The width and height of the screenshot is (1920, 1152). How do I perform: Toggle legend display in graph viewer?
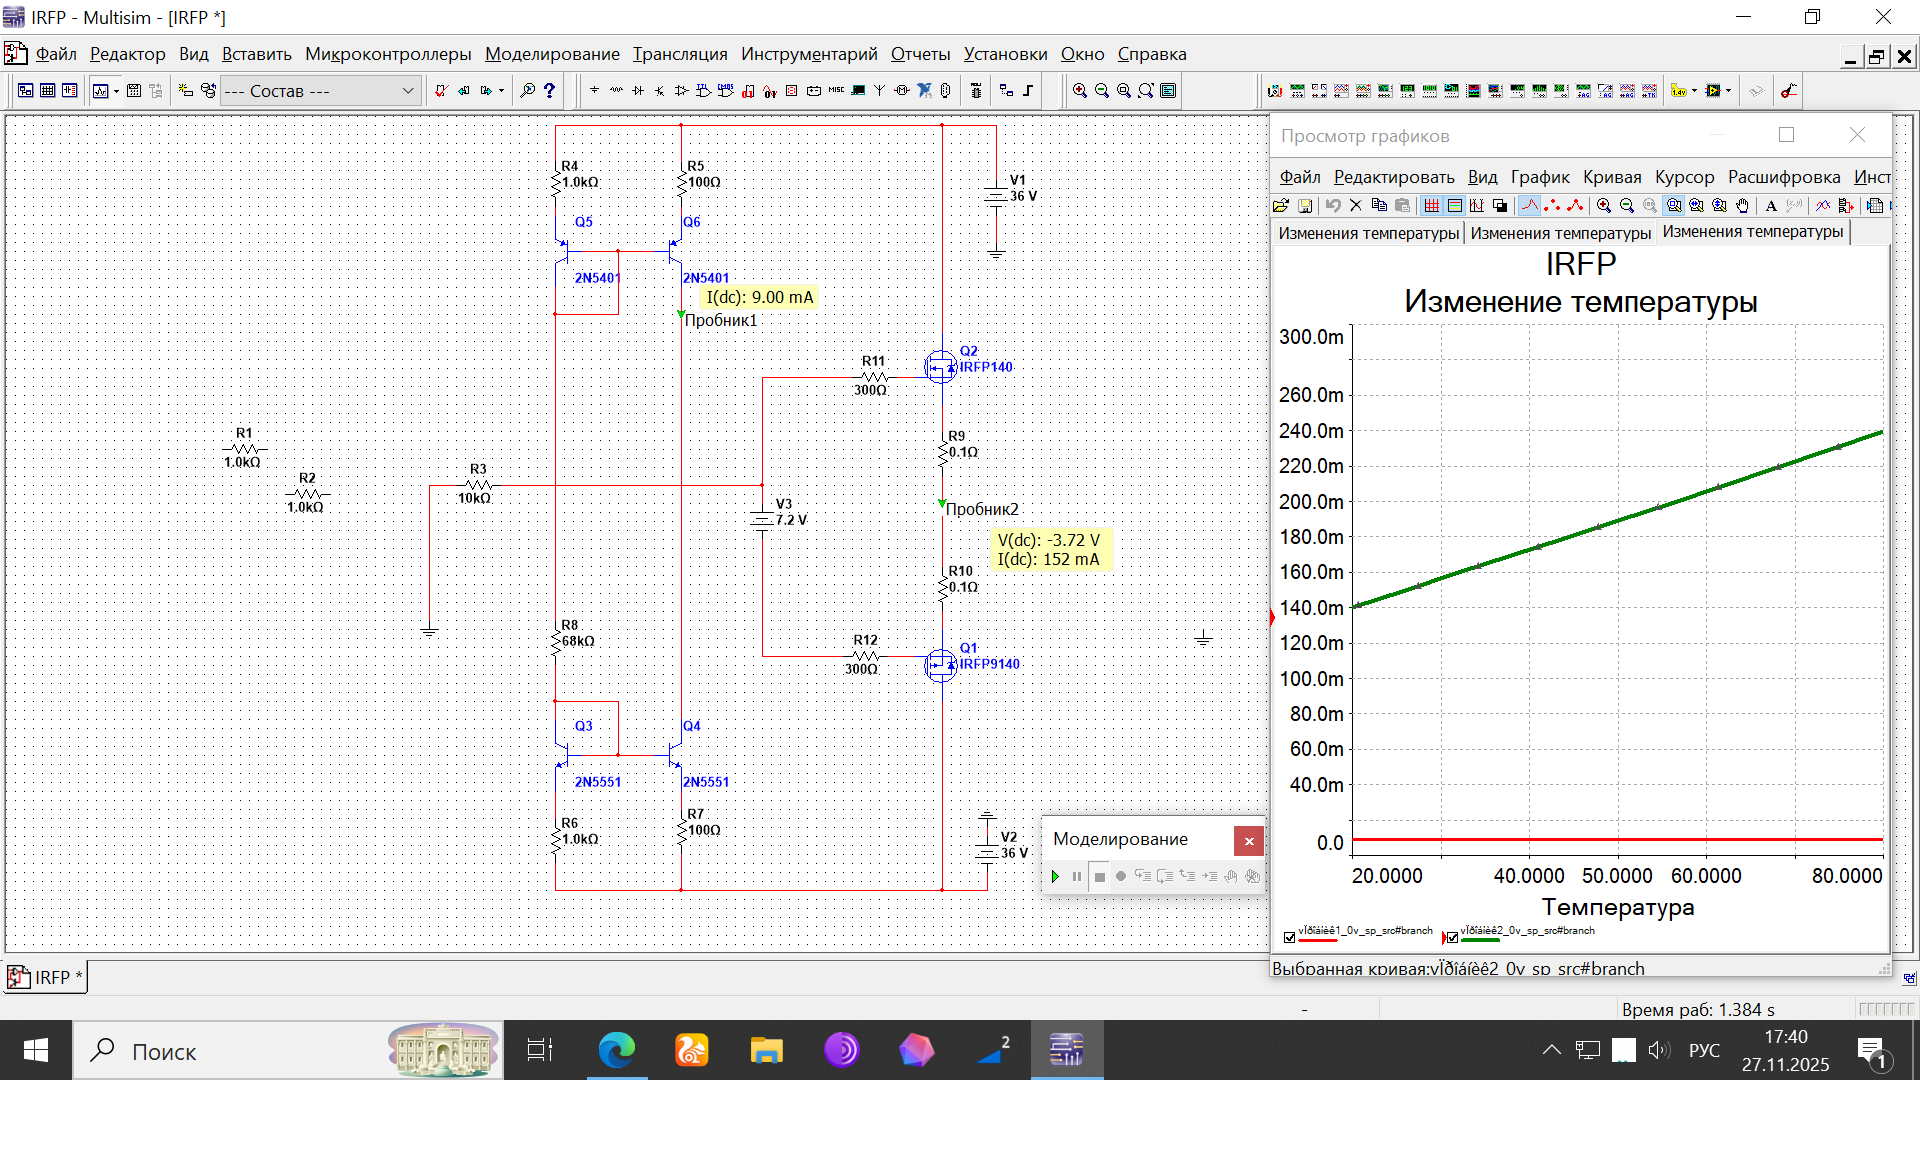(x=1454, y=206)
